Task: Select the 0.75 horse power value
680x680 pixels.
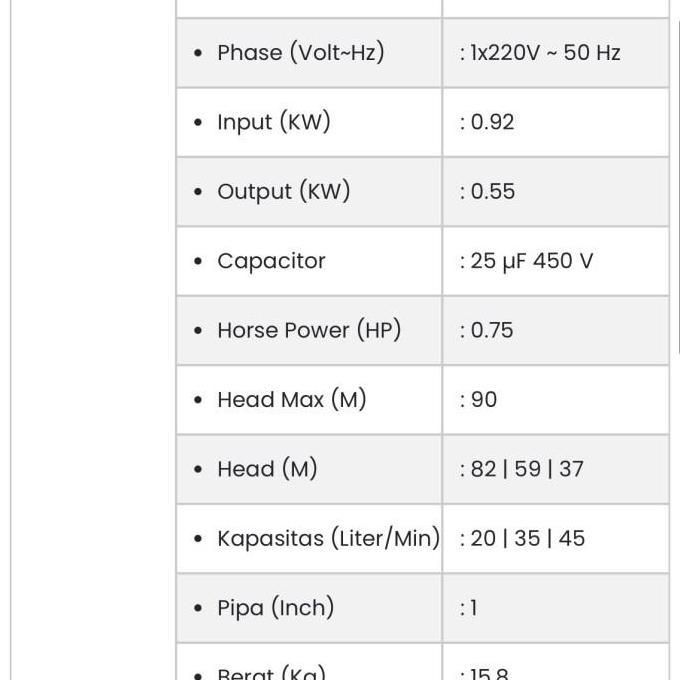Action: point(491,330)
